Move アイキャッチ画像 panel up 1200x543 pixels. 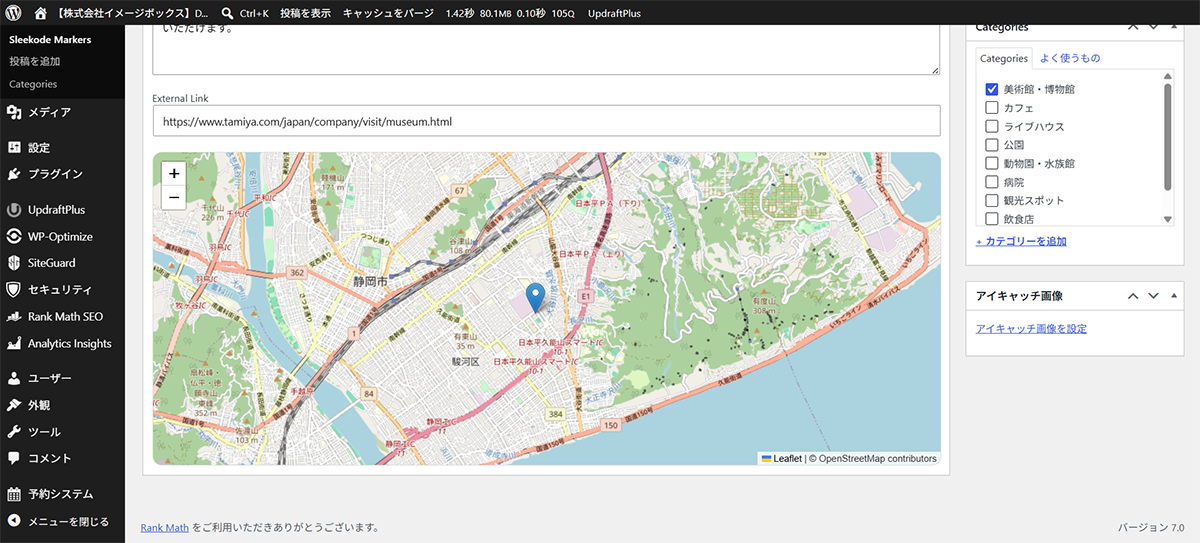pyautogui.click(x=1133, y=296)
